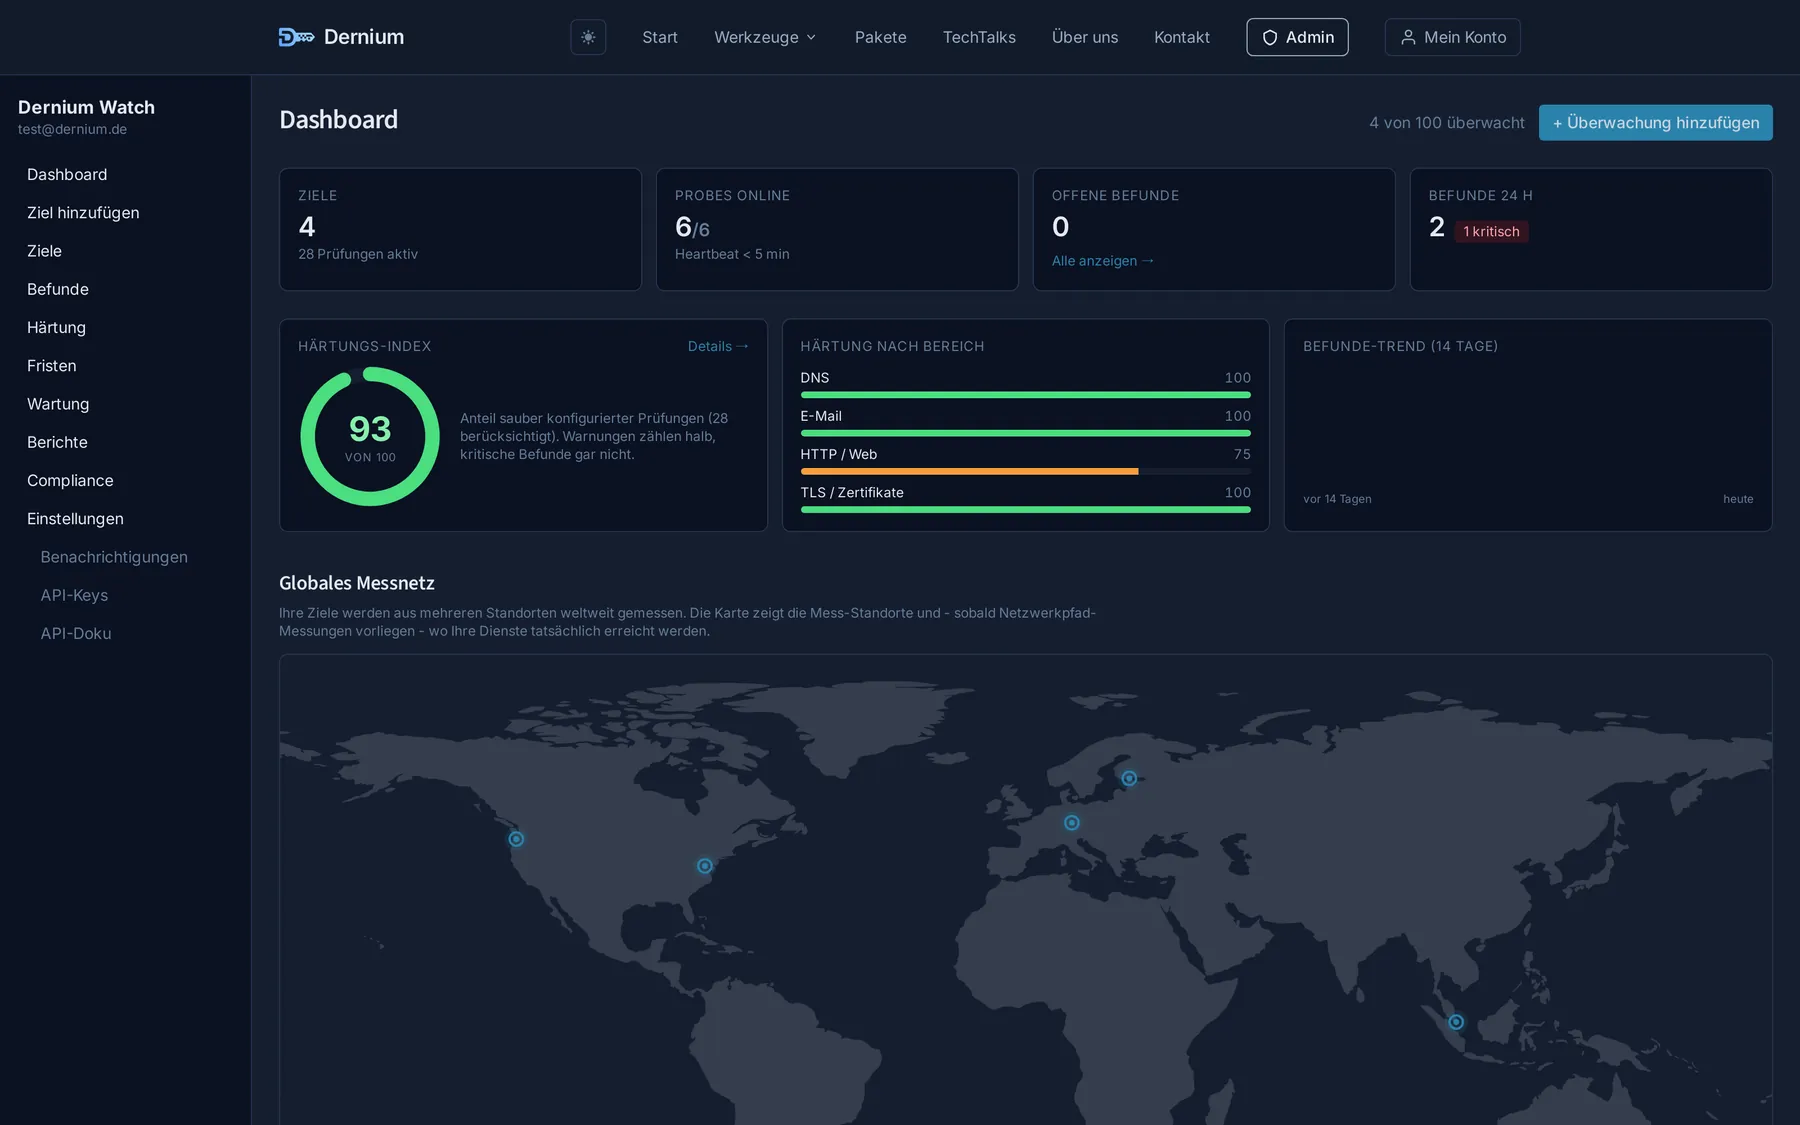
Task: Click the Globales Messnetz heading
Action: [x=357, y=583]
